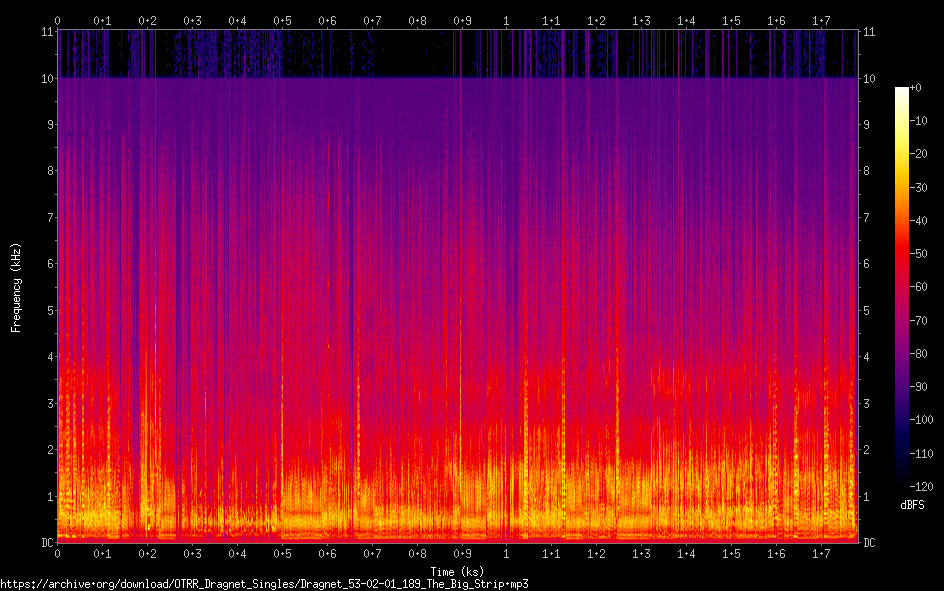The width and height of the screenshot is (944, 591).
Task: Click the 3 kHz label on the right axis
Action: [867, 403]
